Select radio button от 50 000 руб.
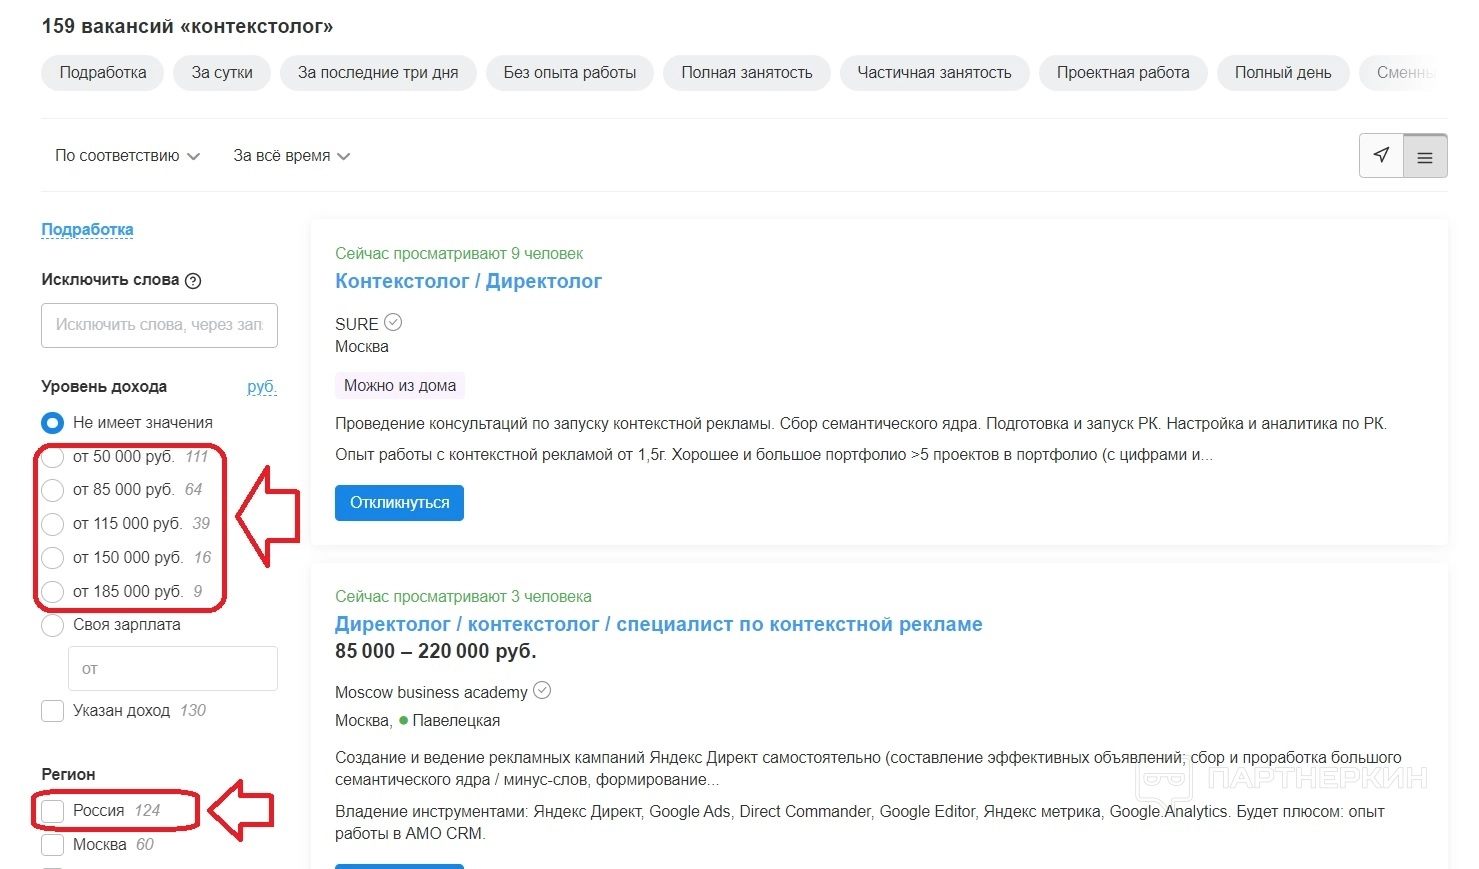Viewport: 1479px width, 869px height. [53, 457]
